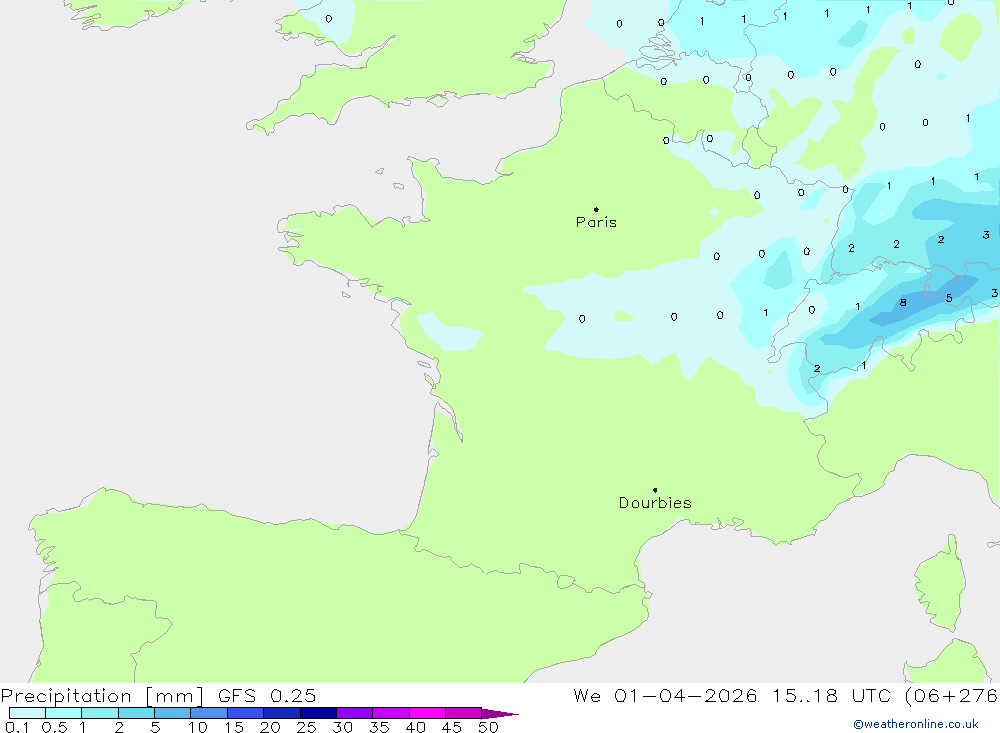This screenshot has height=733, width=1000.
Task: Click the legend scale label 35
Action: [x=379, y=727]
